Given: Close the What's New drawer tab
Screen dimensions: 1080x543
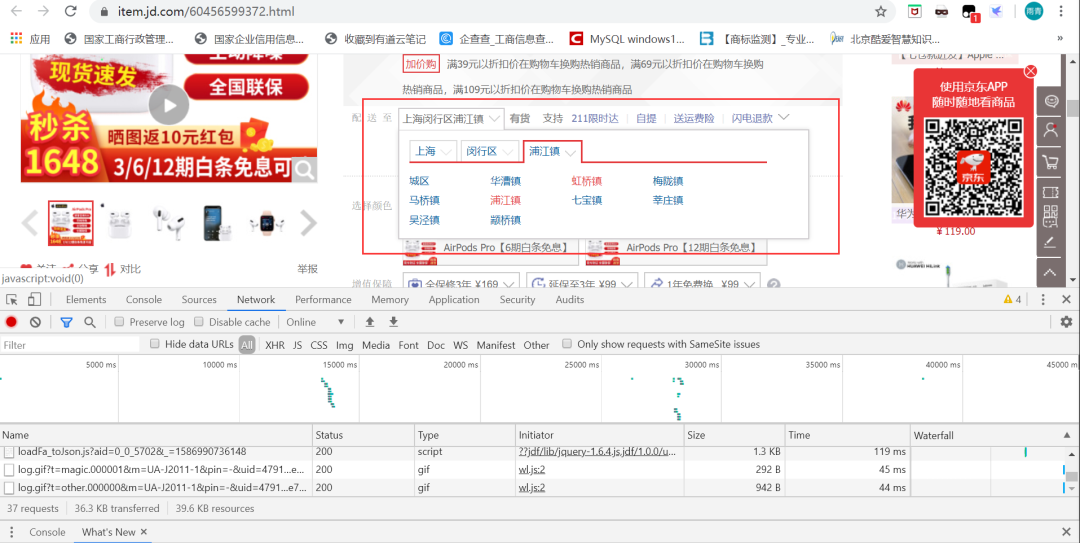Looking at the screenshot, I should 143,532.
